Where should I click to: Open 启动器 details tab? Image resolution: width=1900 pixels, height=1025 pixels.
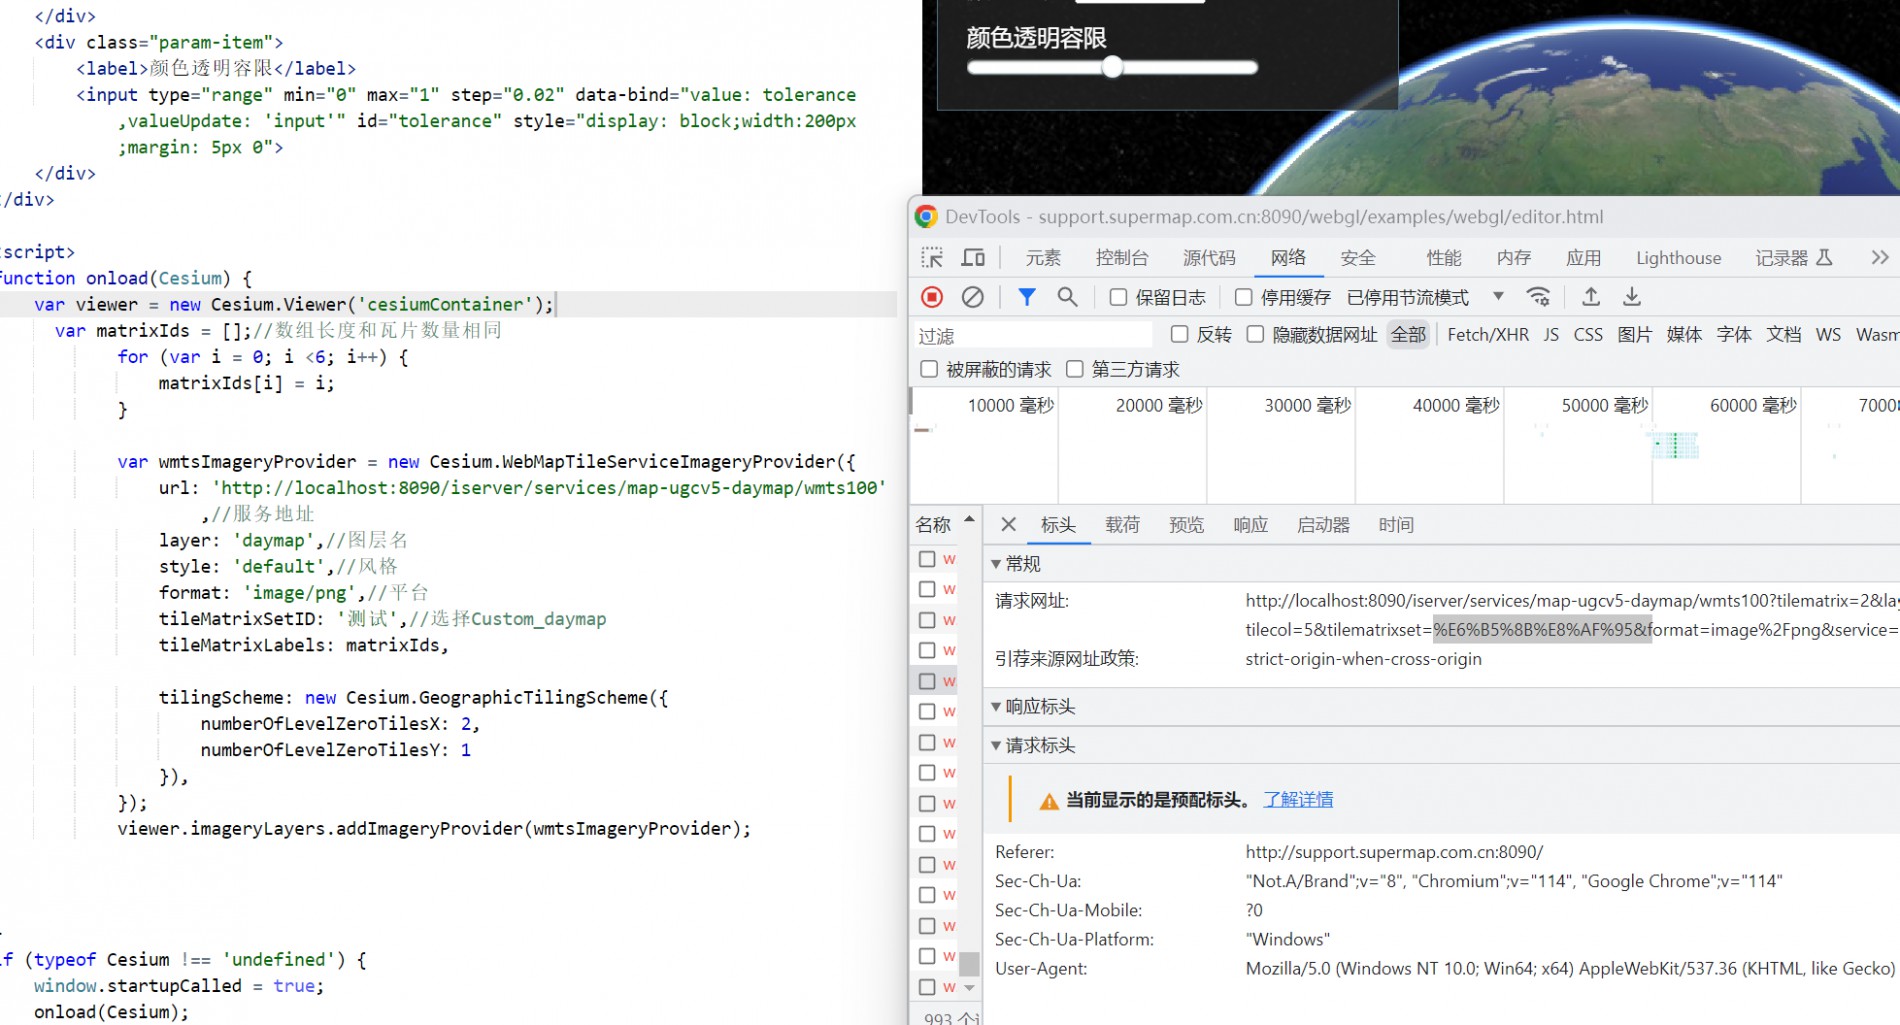tap(1323, 525)
